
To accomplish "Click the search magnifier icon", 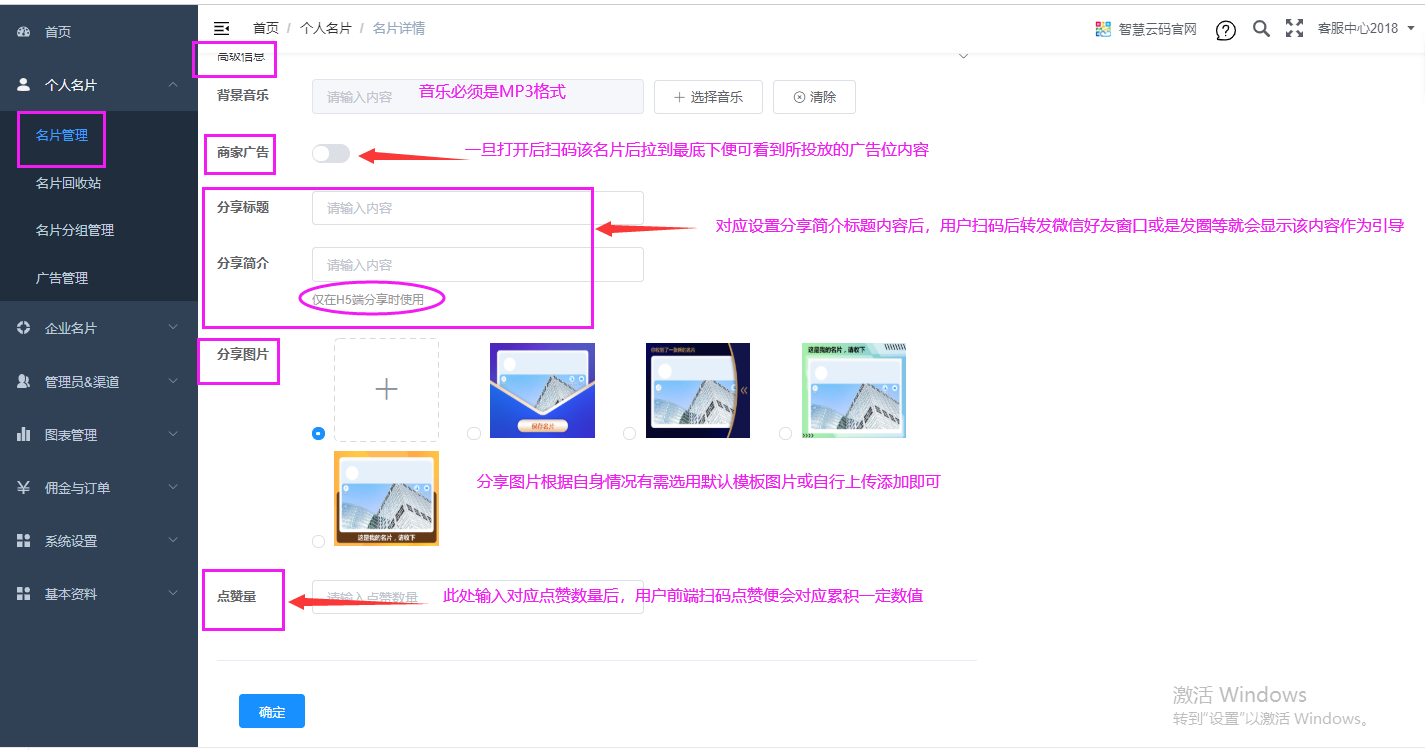I will [1261, 29].
